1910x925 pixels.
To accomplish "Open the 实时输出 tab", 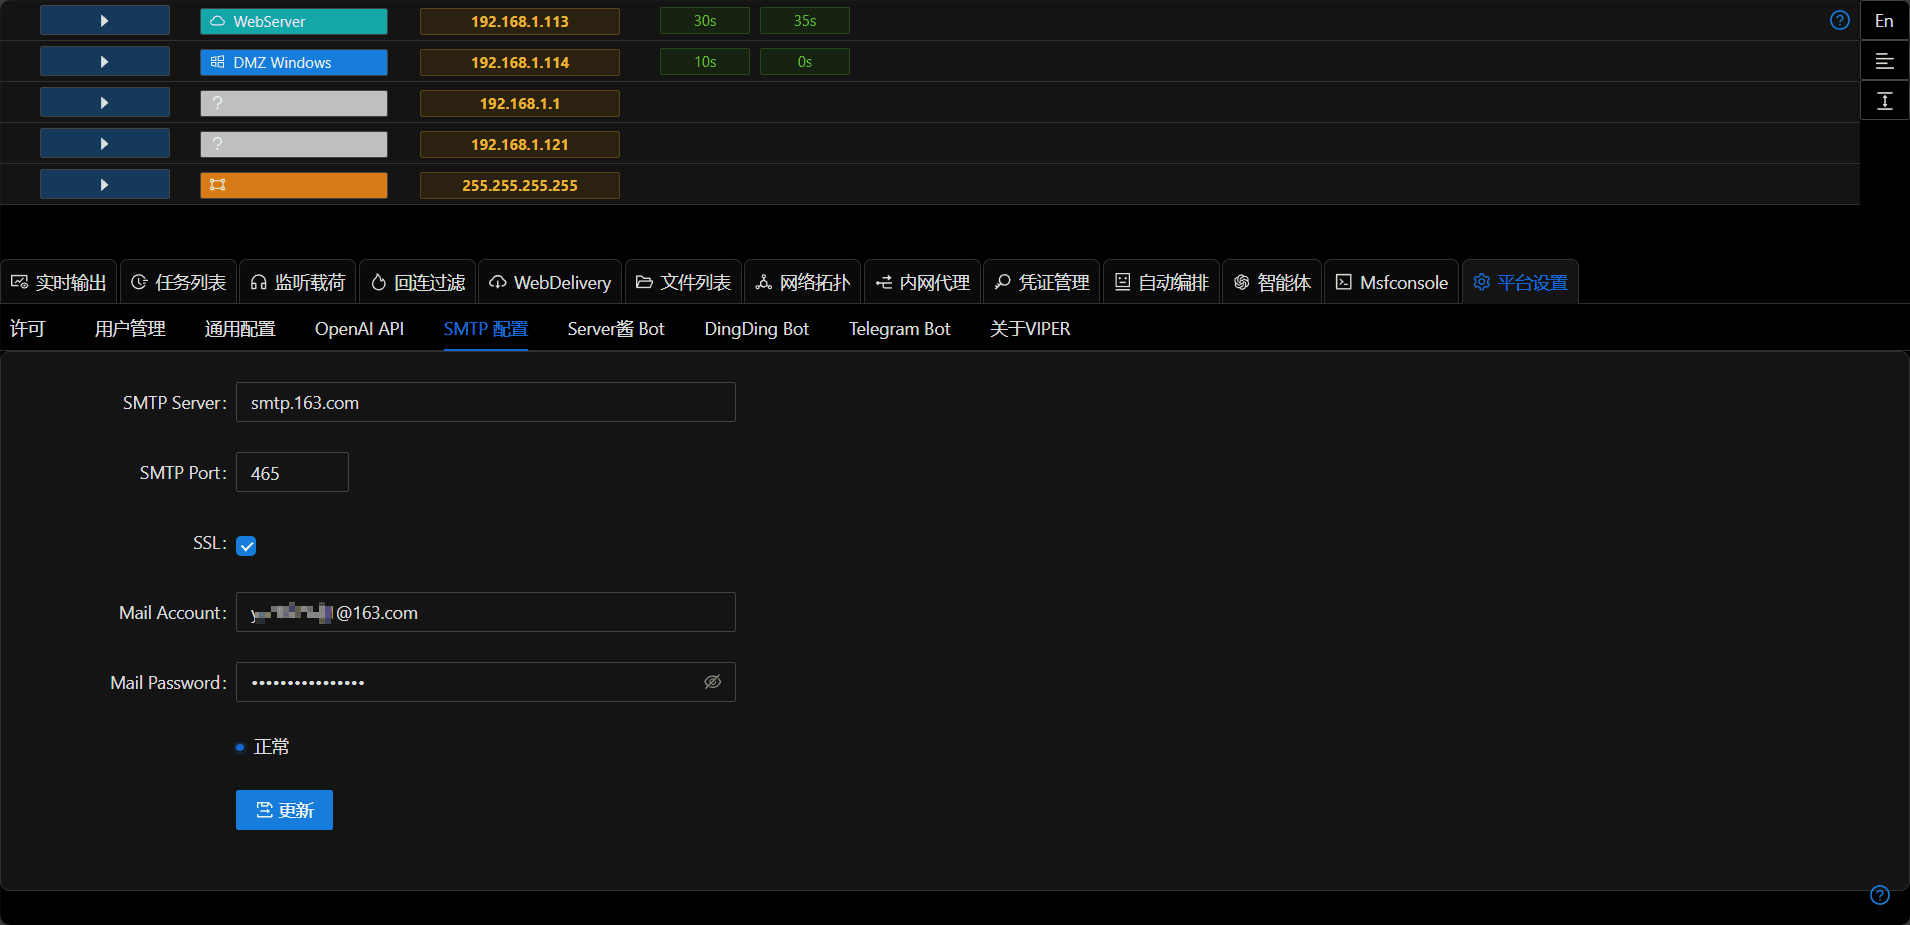I will pos(58,282).
